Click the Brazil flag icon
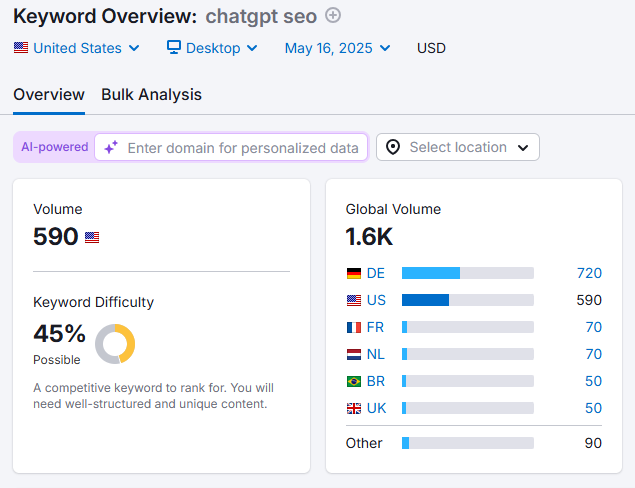Viewport: 635px width, 488px height. click(354, 381)
